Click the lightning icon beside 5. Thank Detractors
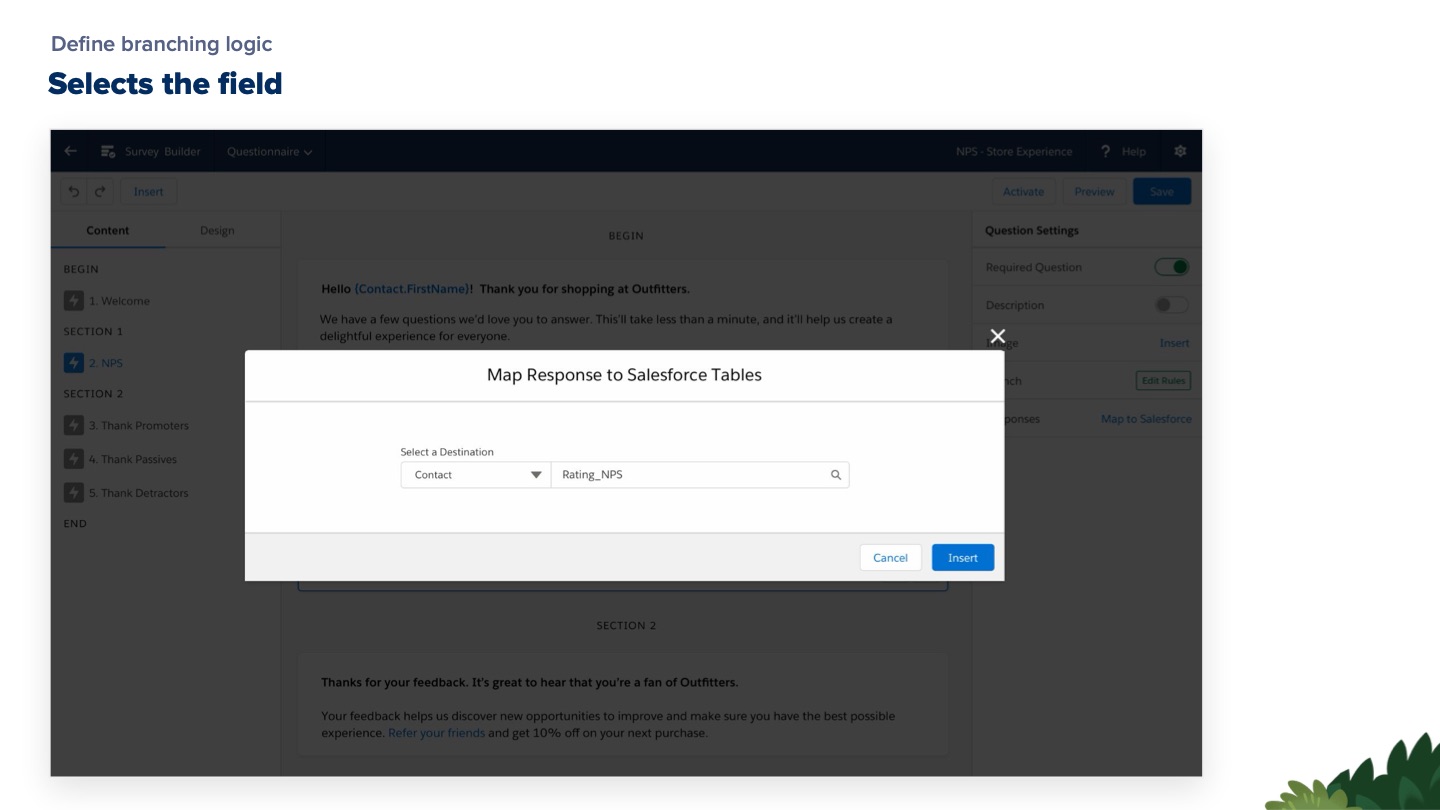Viewport: 1440px width, 810px height. click(x=73, y=493)
